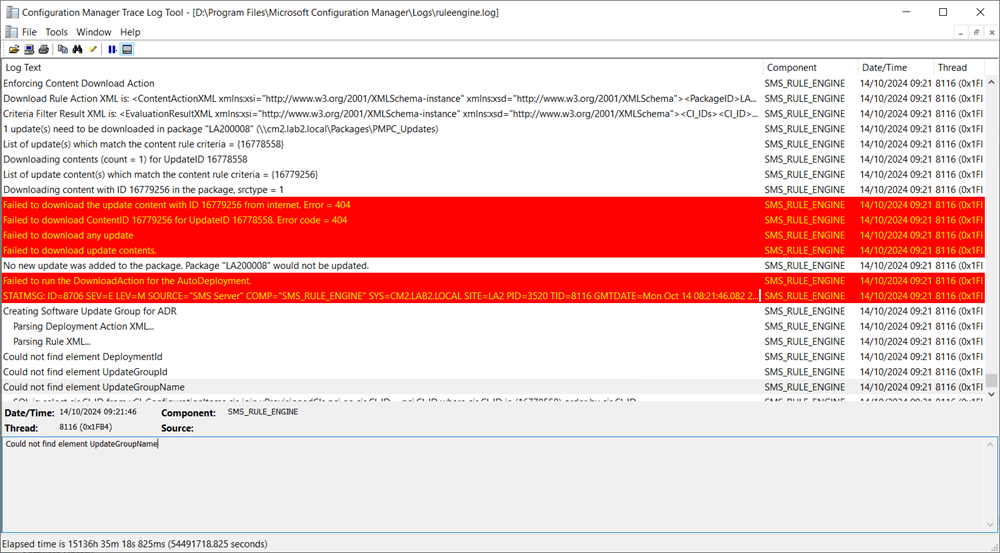Open the Tools menu

(x=56, y=32)
